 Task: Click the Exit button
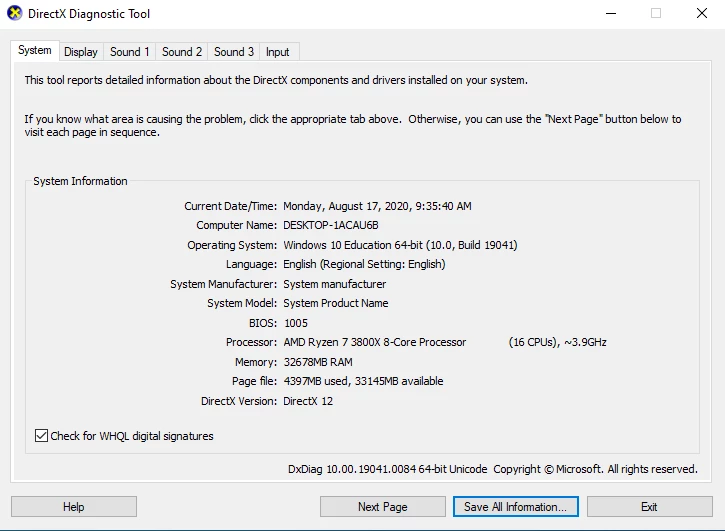pyautogui.click(x=650, y=507)
